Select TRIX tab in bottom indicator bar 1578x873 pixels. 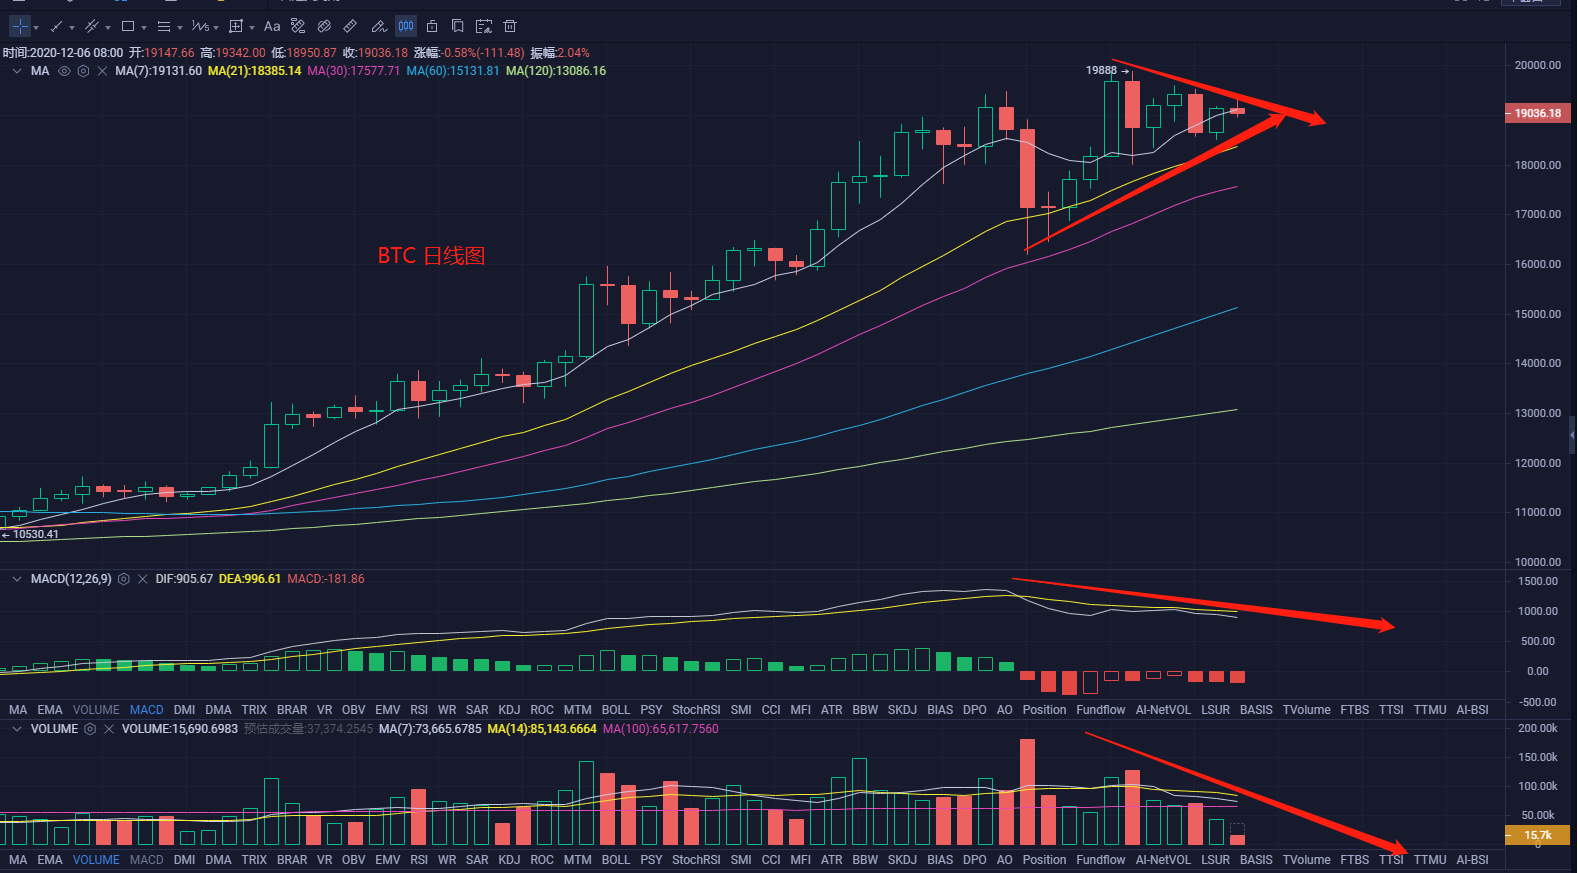[x=254, y=860]
